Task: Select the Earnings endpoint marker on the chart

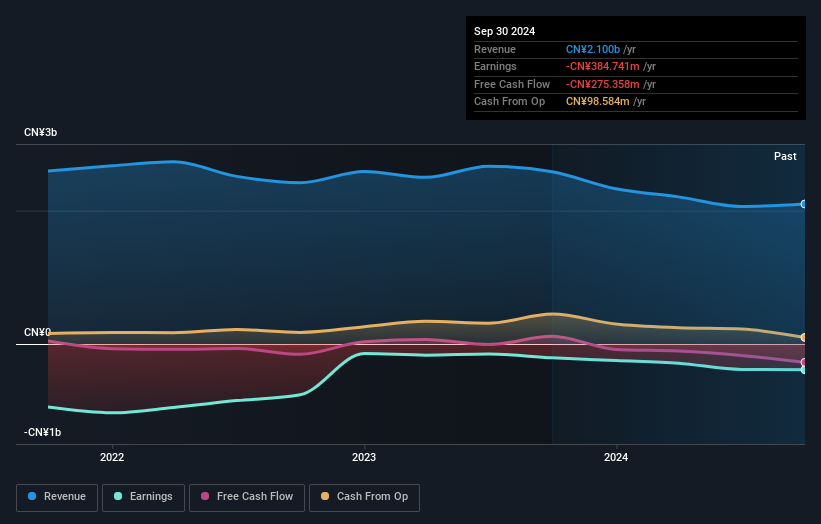Action: [804, 370]
